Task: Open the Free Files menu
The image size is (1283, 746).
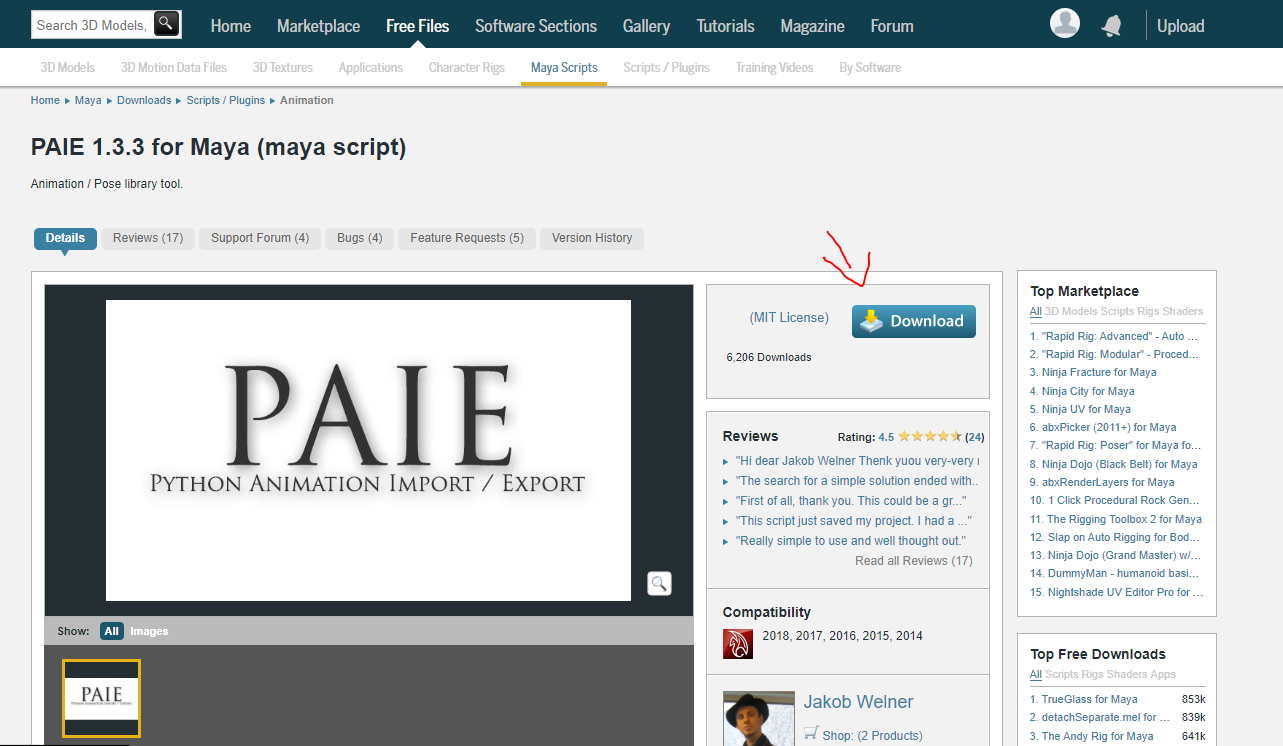Action: 418,26
